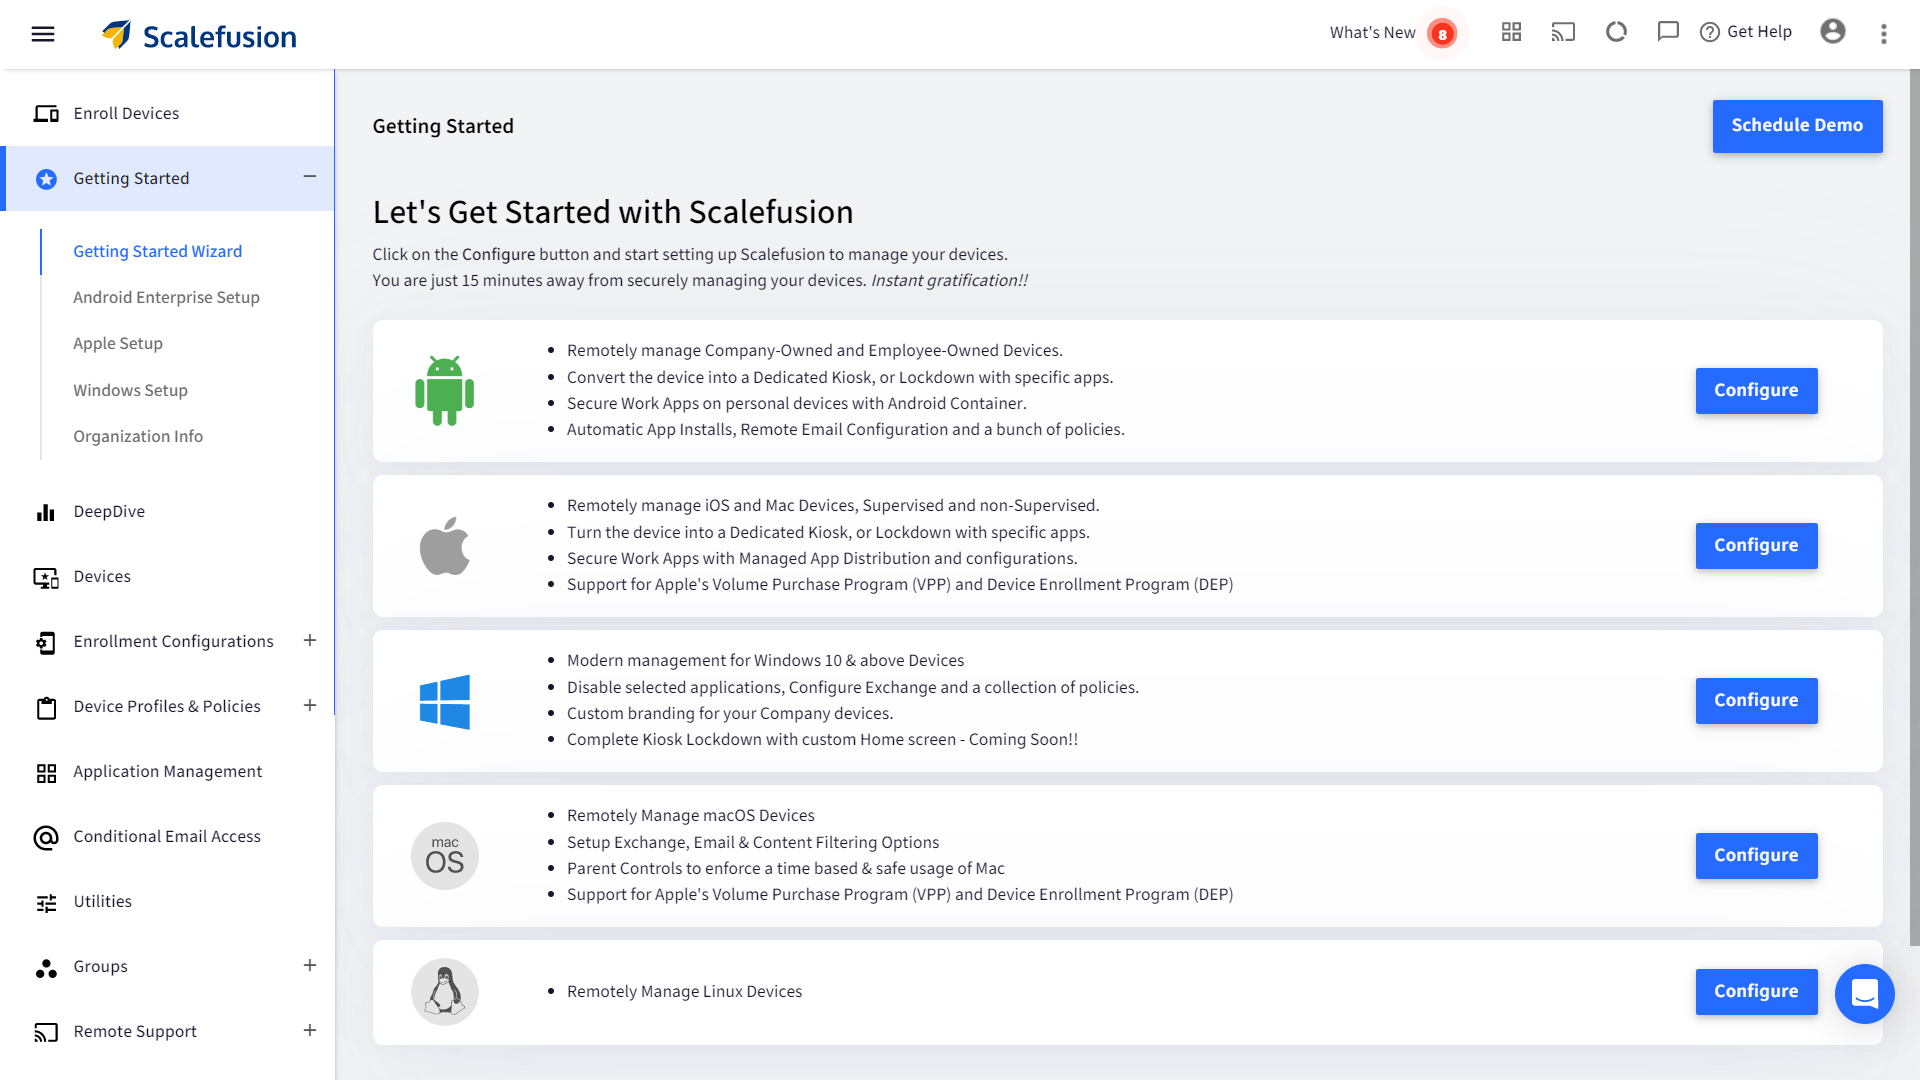Click the Groups dots icon

pyautogui.click(x=46, y=967)
